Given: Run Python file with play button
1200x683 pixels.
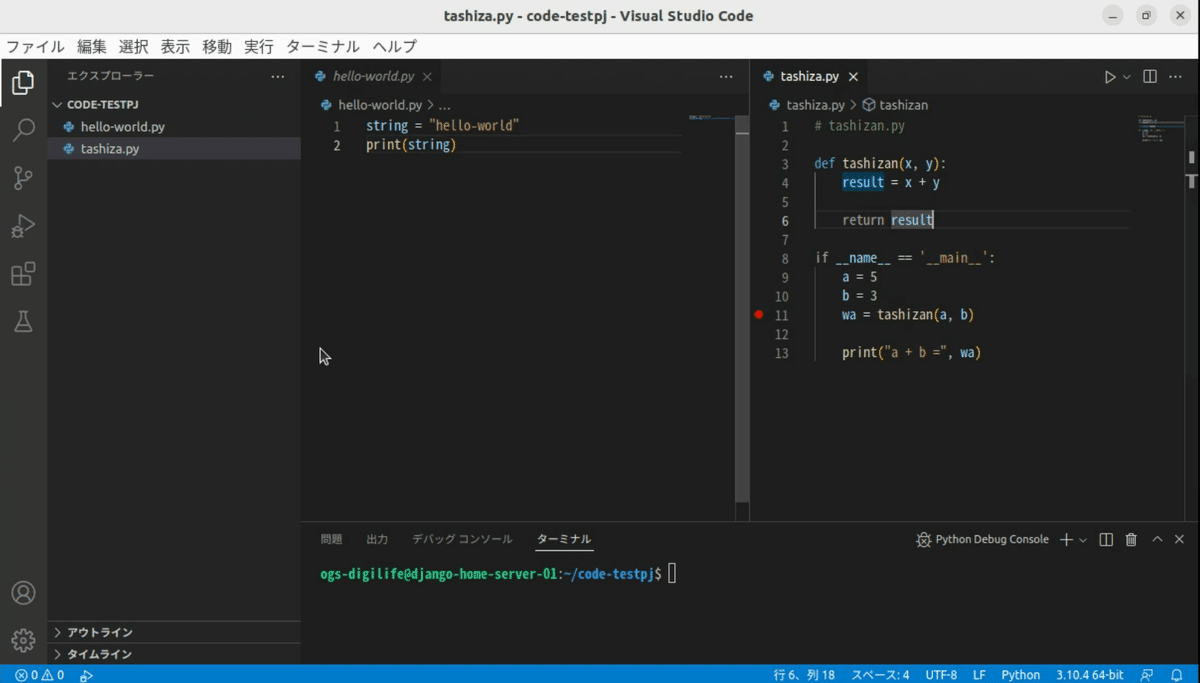Looking at the screenshot, I should click(1109, 77).
